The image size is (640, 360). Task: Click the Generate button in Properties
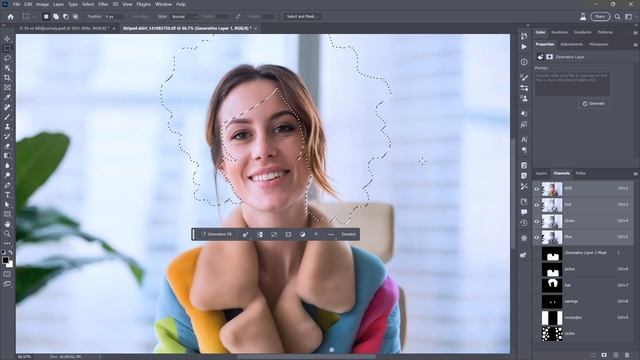[x=594, y=104]
